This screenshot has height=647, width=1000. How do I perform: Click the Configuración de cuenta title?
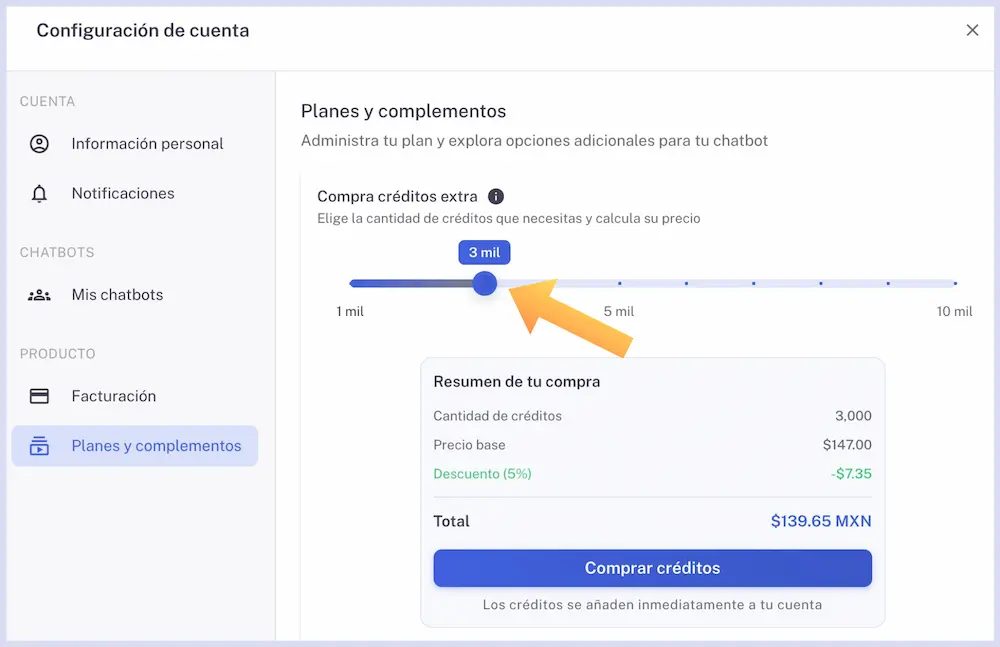(x=143, y=31)
